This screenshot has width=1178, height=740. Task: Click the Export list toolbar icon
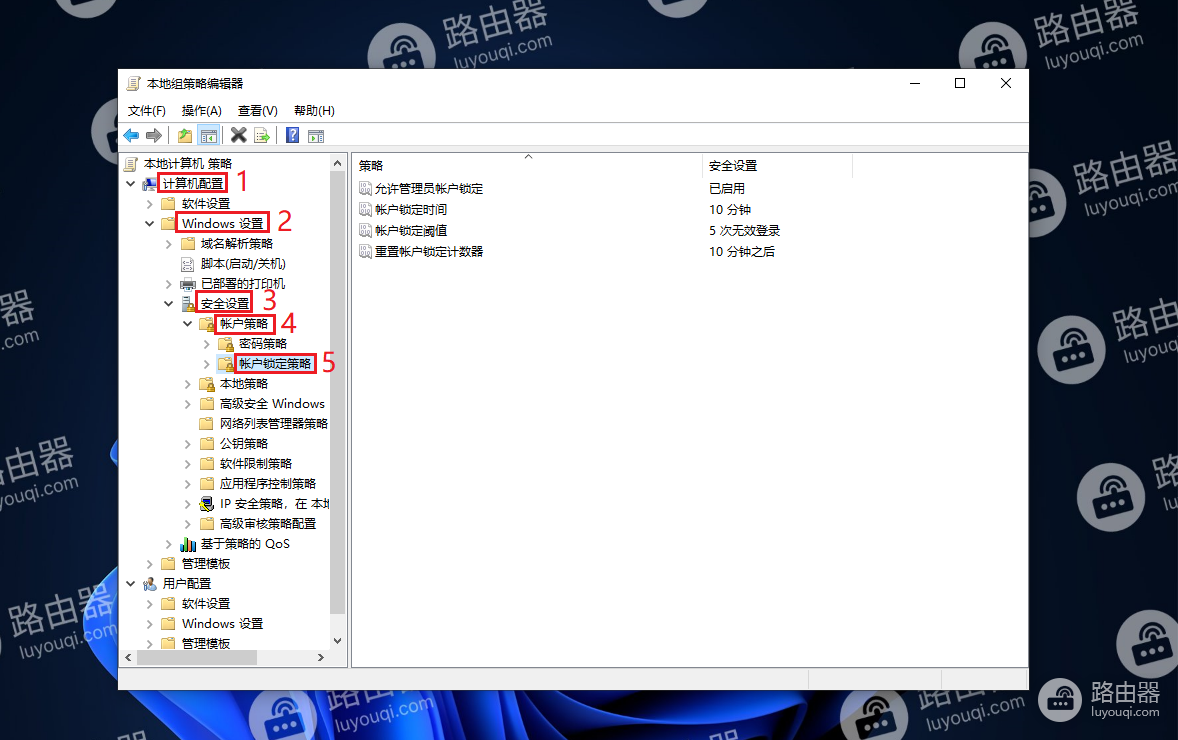click(x=261, y=135)
